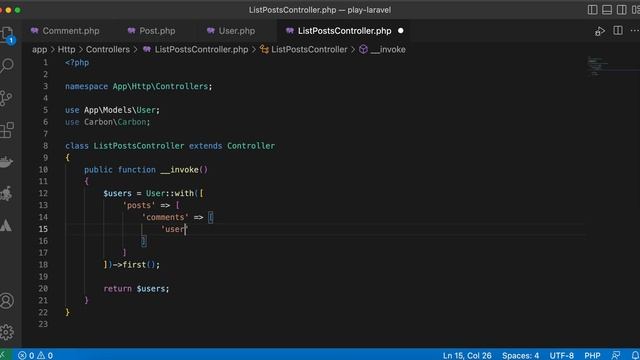This screenshot has width=640, height=360.
Task: Open the Docker view in activity bar
Action: tap(6, 162)
